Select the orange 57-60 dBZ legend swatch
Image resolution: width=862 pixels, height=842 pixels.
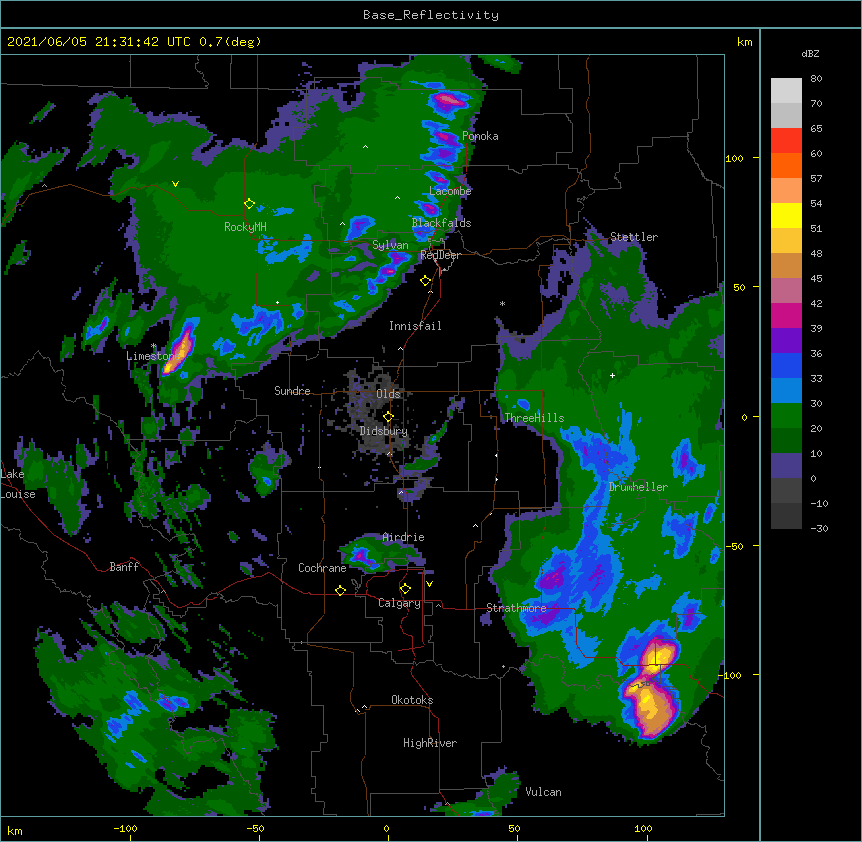click(786, 165)
